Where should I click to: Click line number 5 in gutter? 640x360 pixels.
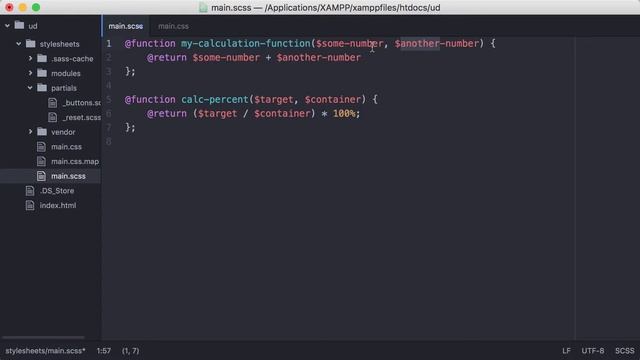[109, 99]
